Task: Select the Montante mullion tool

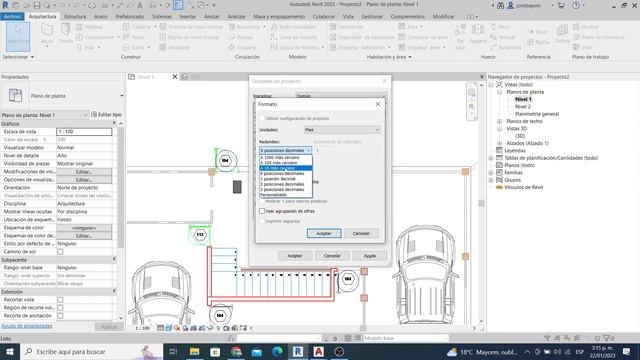Action: point(175,47)
